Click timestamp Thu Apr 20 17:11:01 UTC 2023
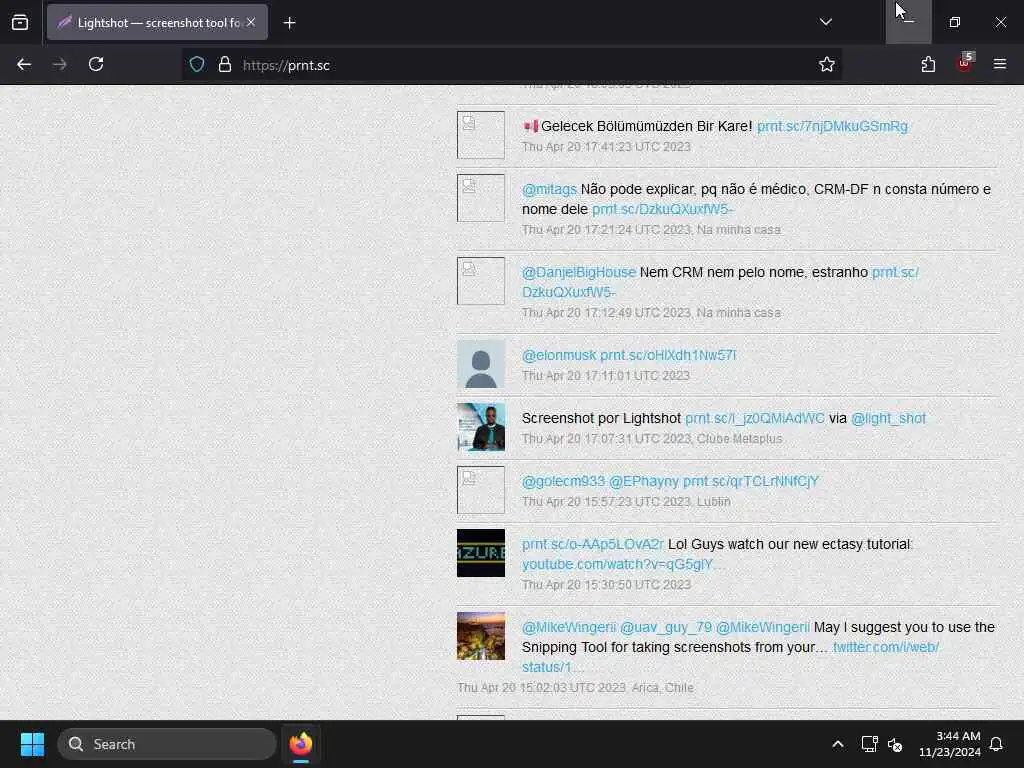This screenshot has height=768, width=1024. (x=605, y=376)
